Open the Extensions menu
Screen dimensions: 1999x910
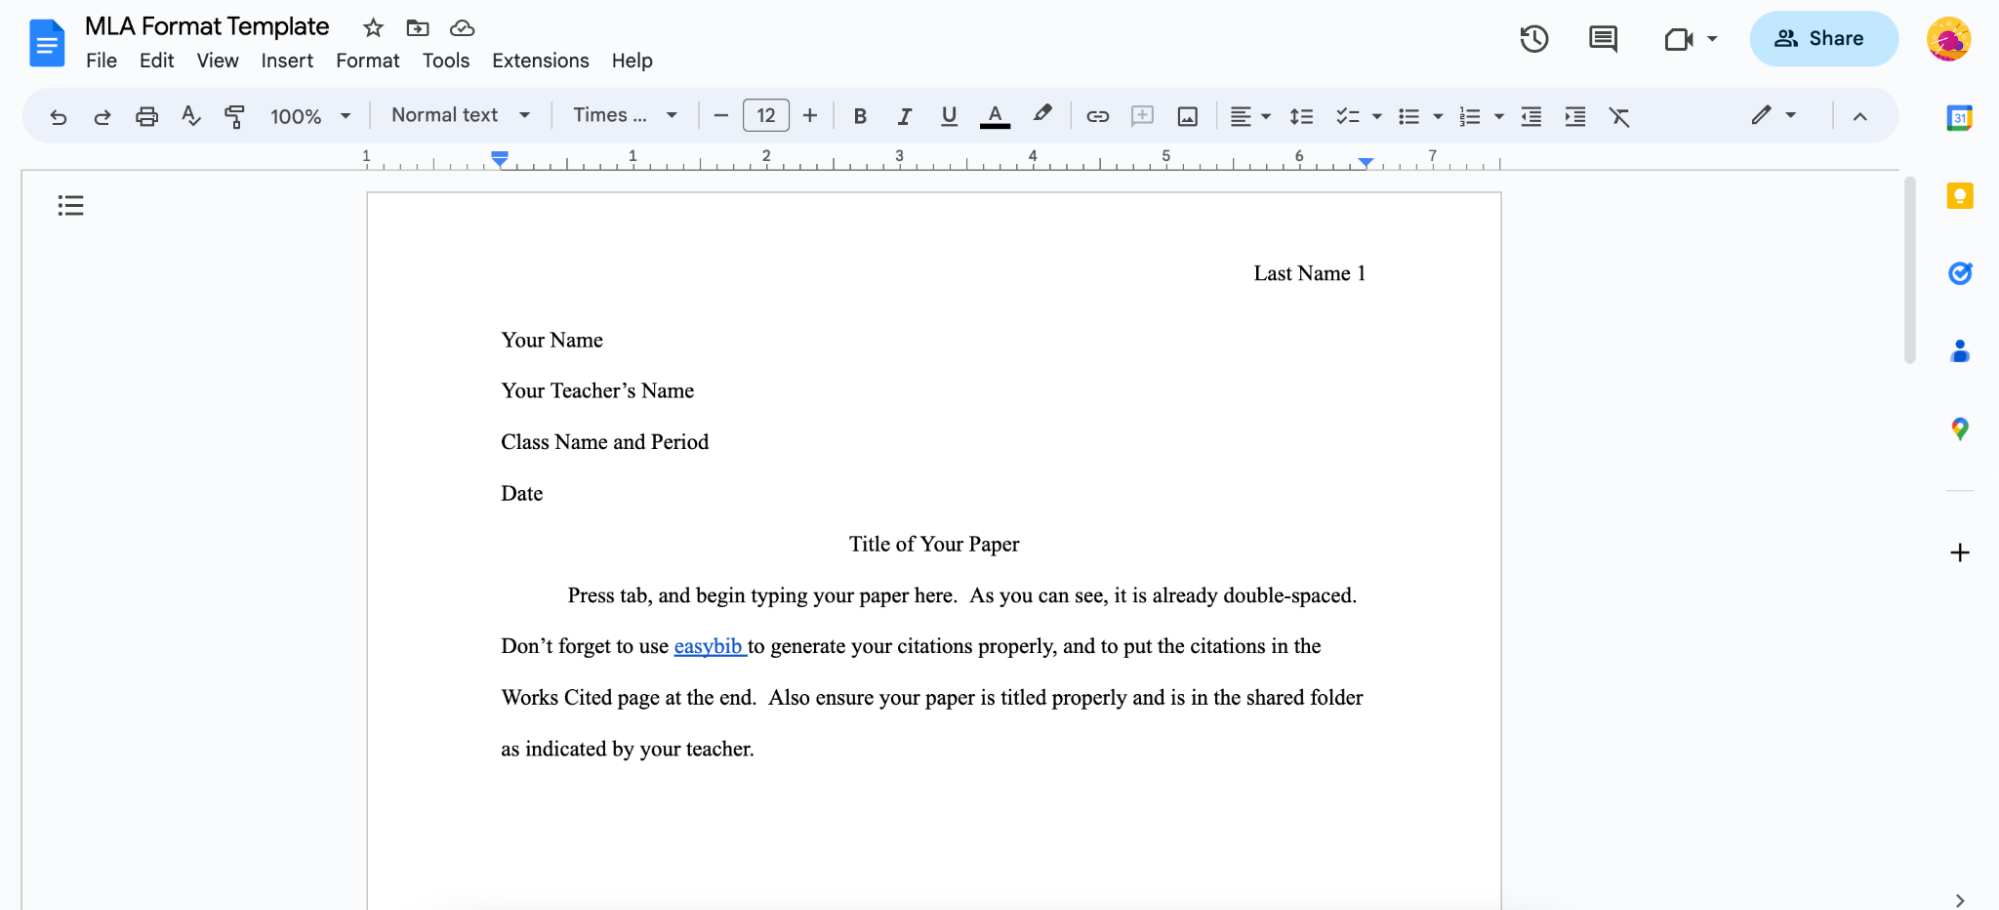click(540, 60)
